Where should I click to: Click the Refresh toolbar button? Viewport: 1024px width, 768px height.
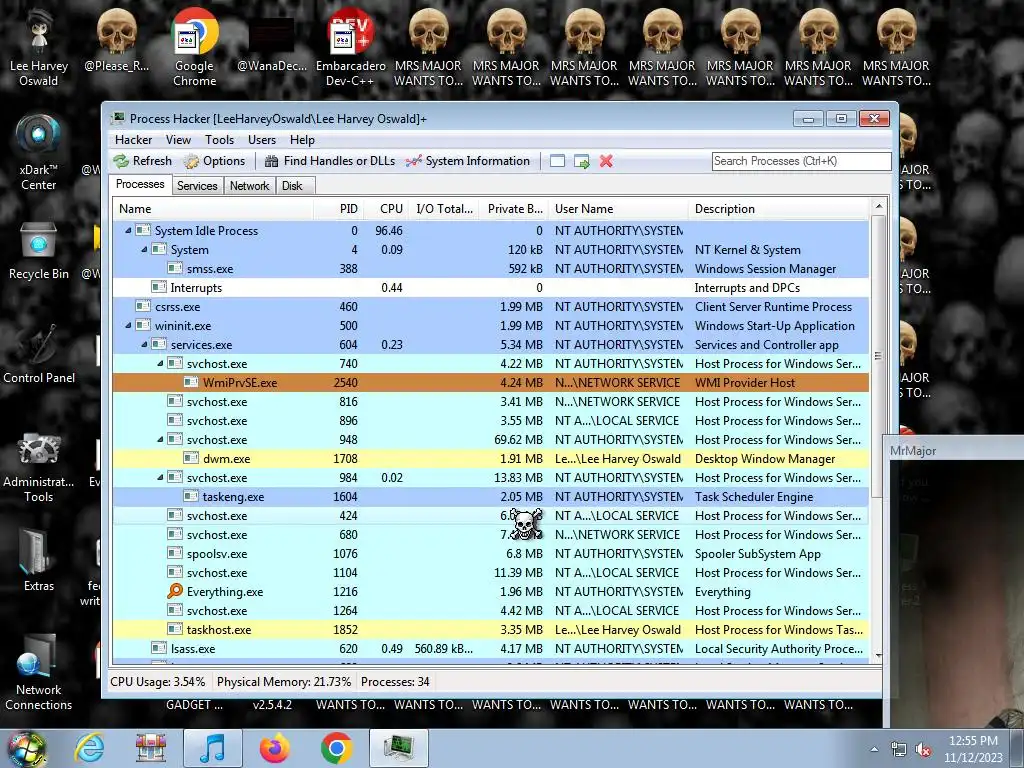pos(142,161)
